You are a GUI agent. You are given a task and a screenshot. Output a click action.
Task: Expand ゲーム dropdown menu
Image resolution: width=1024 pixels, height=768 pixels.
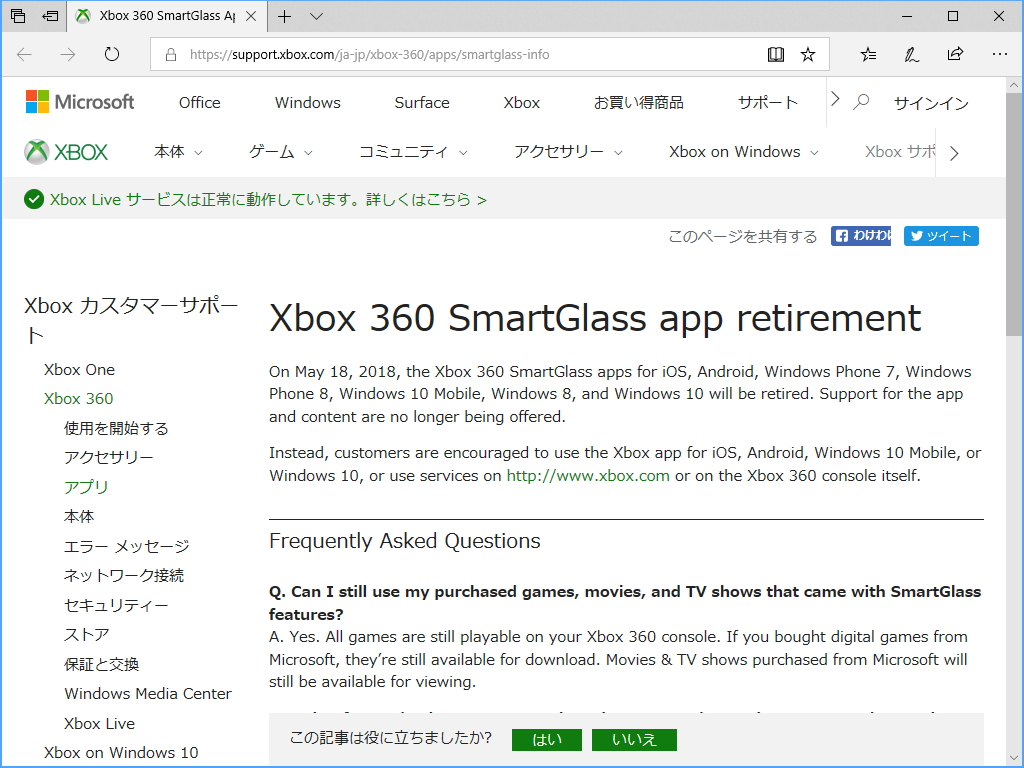[281, 152]
